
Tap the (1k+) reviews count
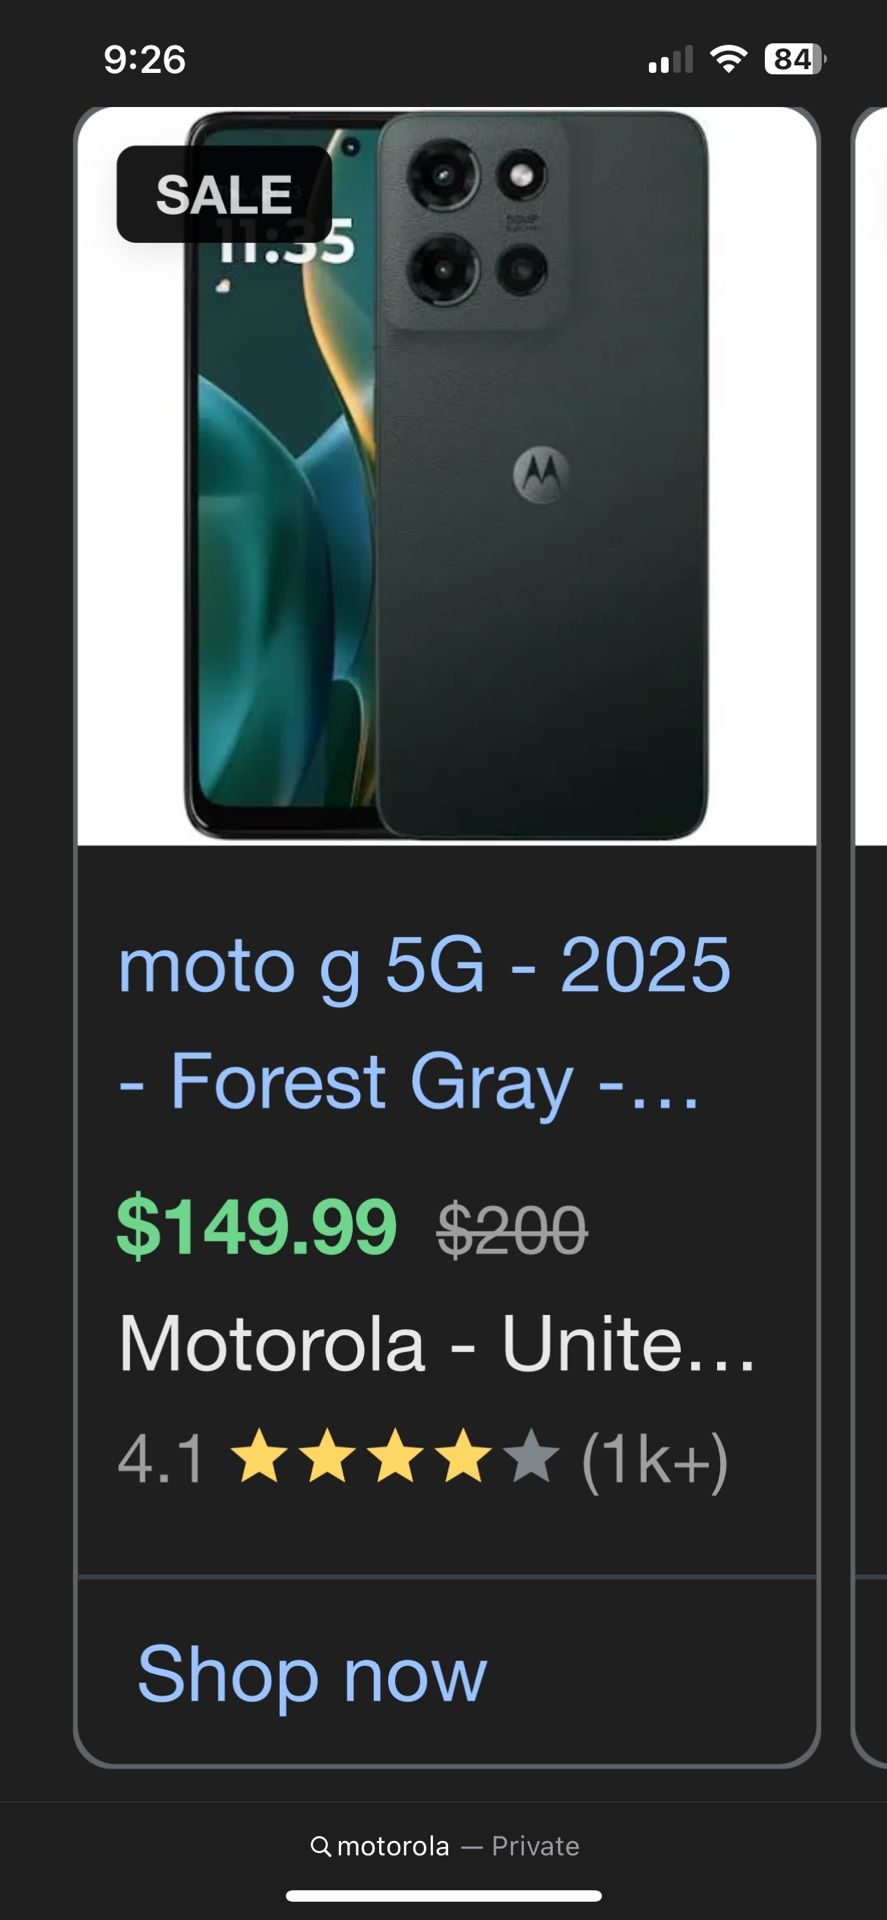click(x=655, y=1460)
